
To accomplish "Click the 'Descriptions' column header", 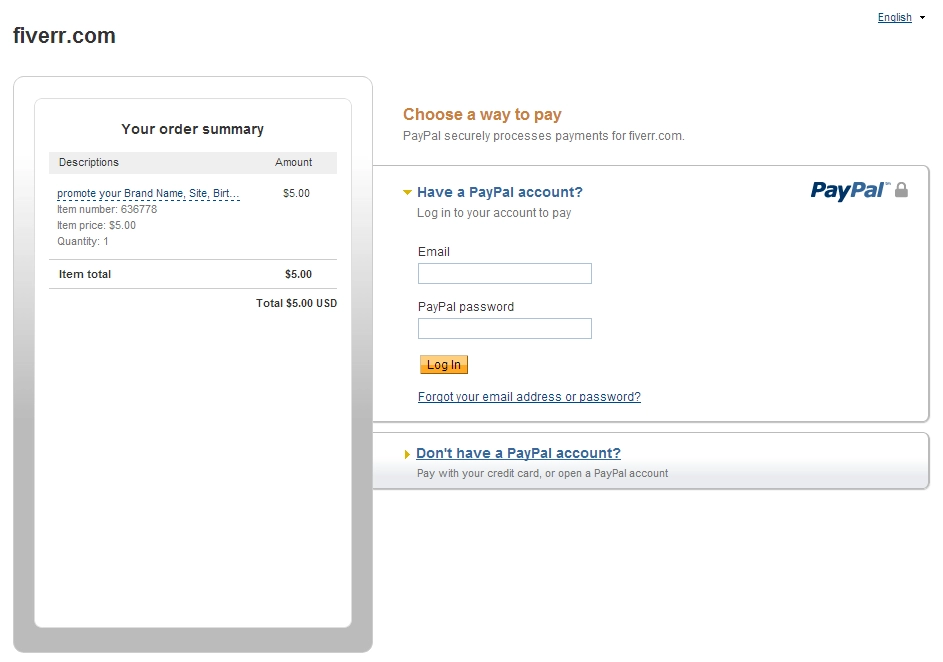I will (89, 162).
